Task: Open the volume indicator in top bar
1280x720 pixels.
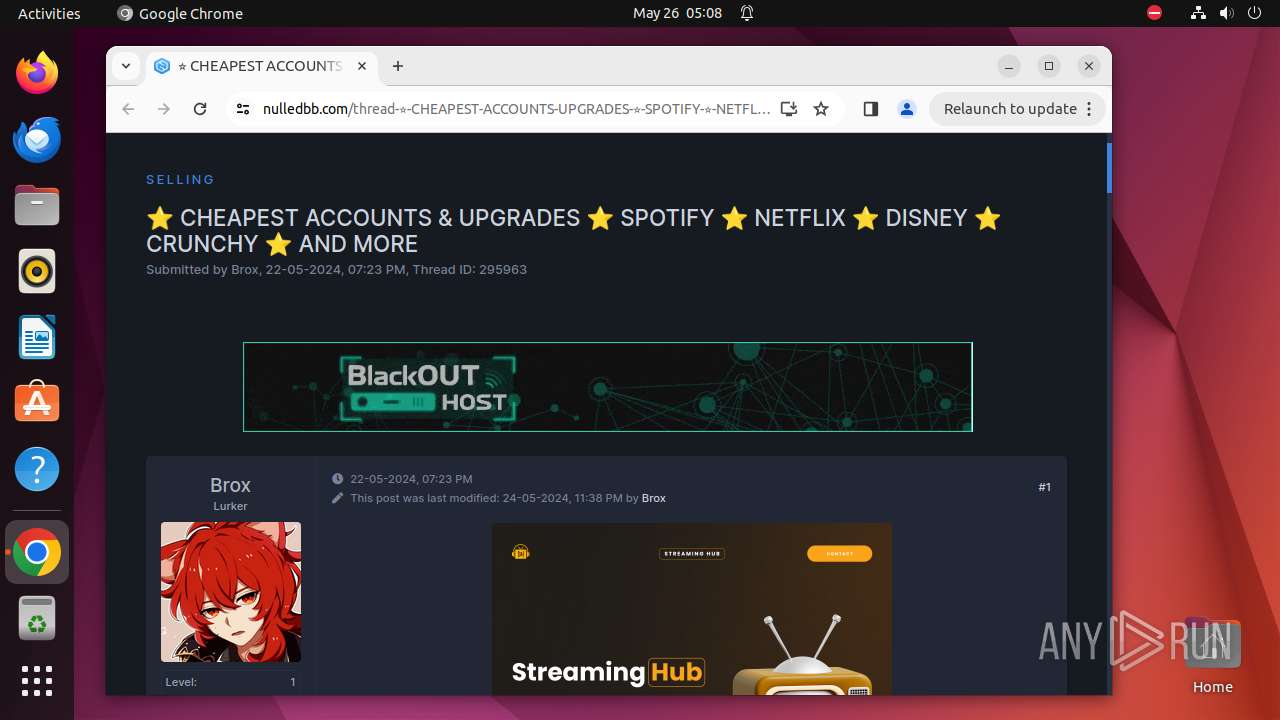Action: pos(1227,13)
